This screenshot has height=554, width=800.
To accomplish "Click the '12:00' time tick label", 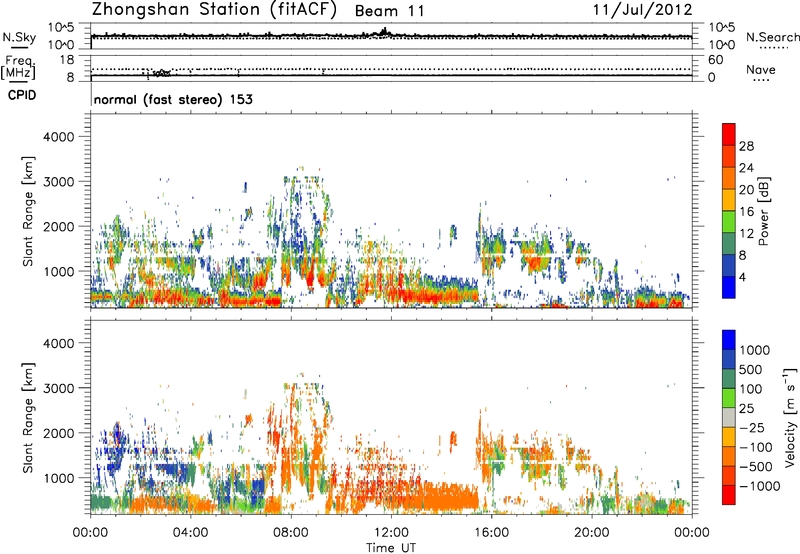I will pyautogui.click(x=391, y=533).
